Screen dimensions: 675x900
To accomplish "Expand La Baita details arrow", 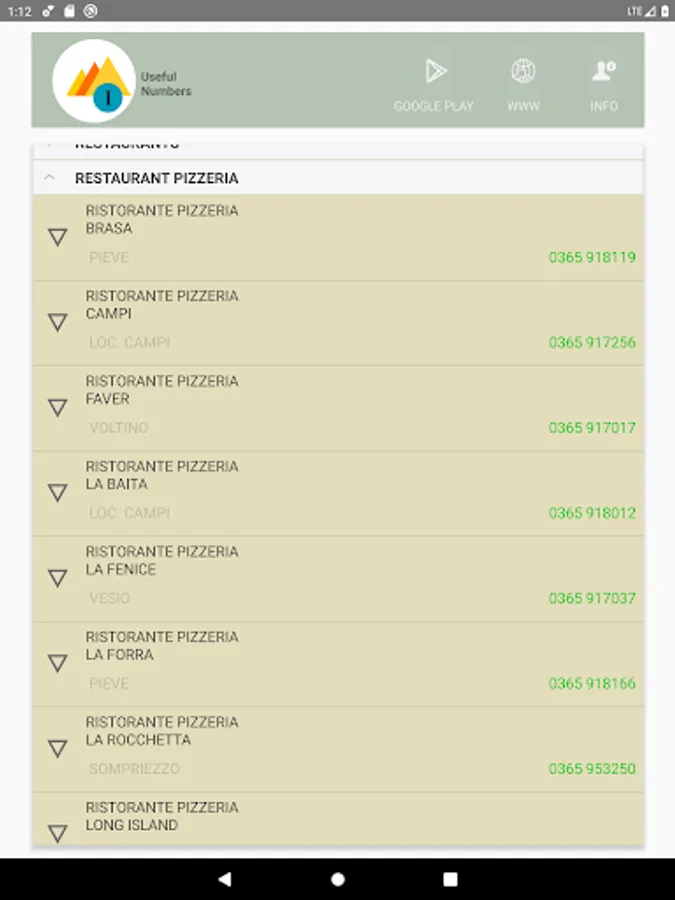I will point(58,493).
